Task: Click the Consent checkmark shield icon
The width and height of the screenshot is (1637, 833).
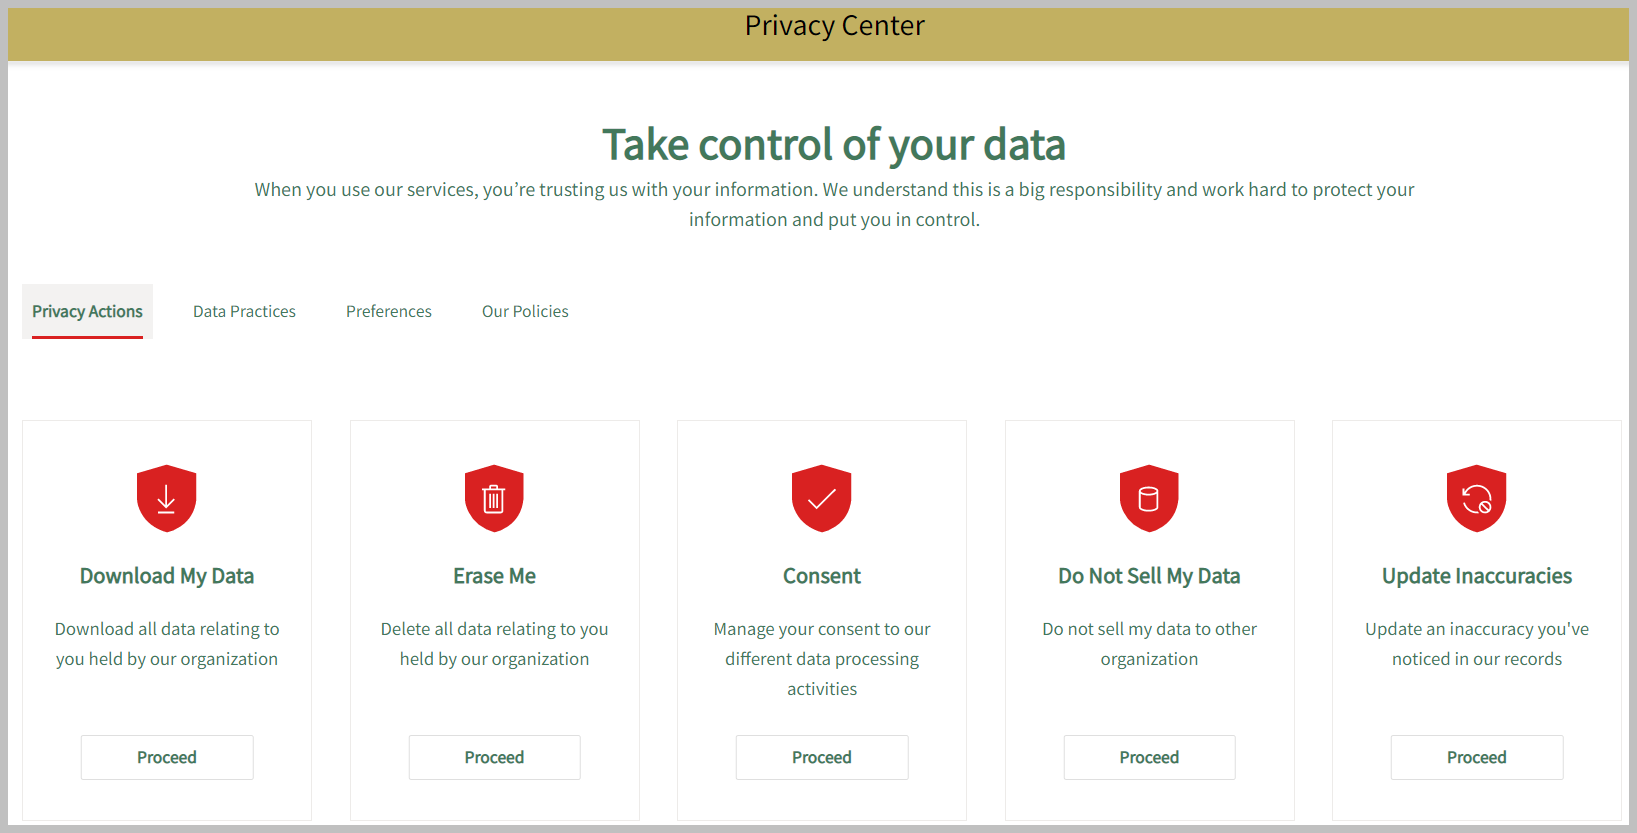Action: click(821, 498)
